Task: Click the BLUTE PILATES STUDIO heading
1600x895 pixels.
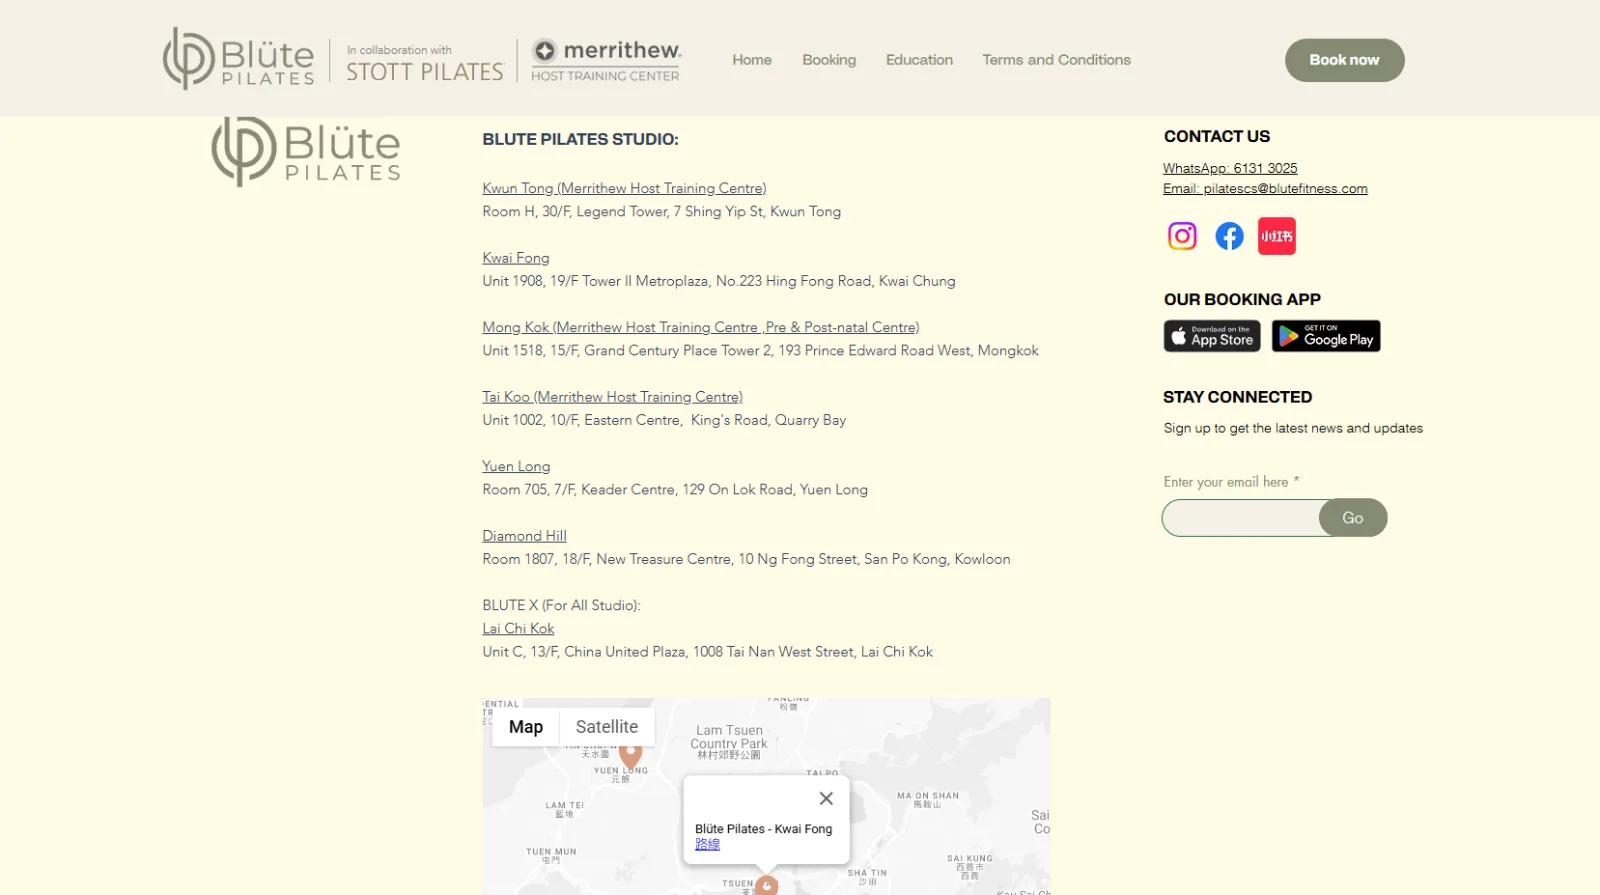Action: (580, 139)
